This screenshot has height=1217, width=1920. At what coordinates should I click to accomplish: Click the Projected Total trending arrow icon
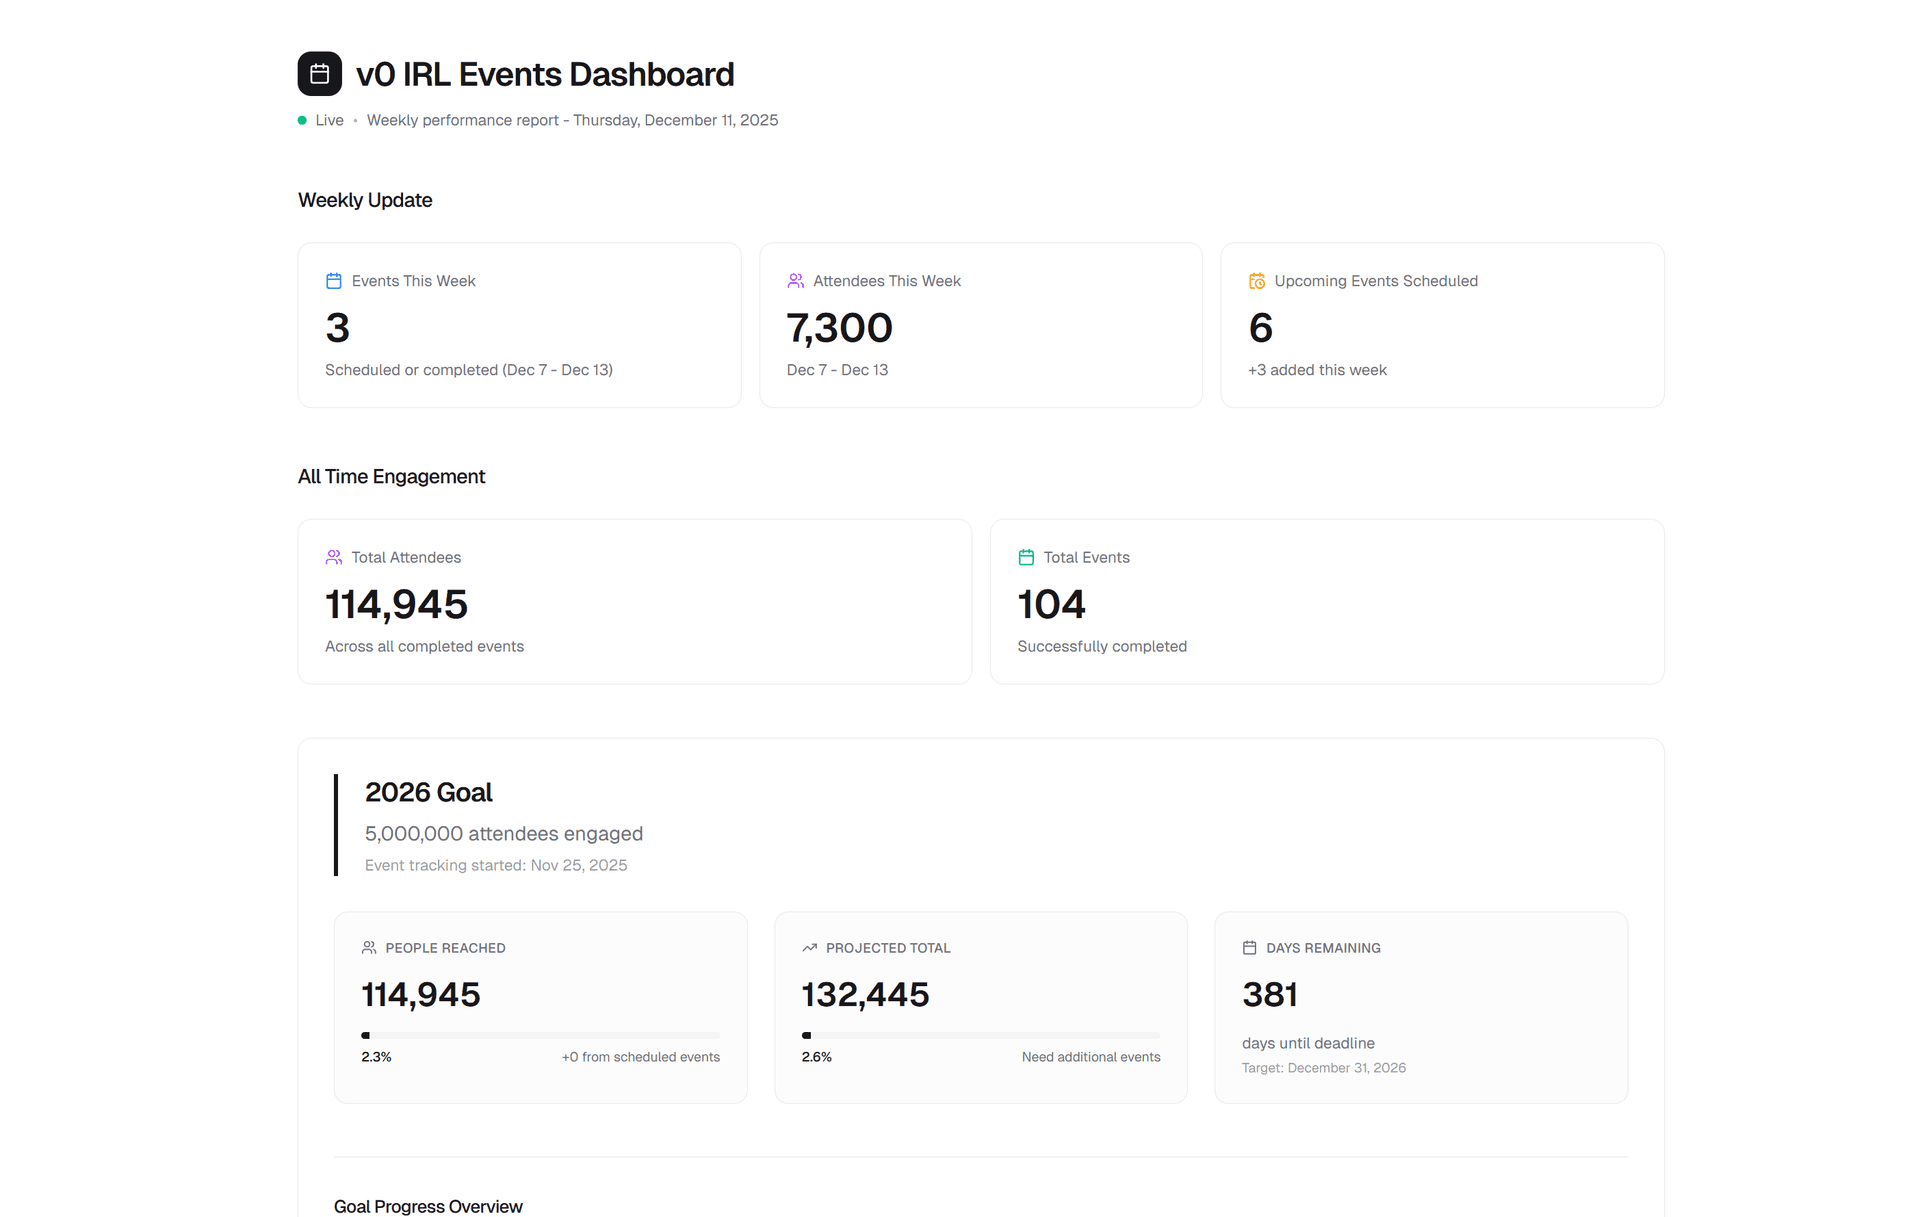point(809,947)
